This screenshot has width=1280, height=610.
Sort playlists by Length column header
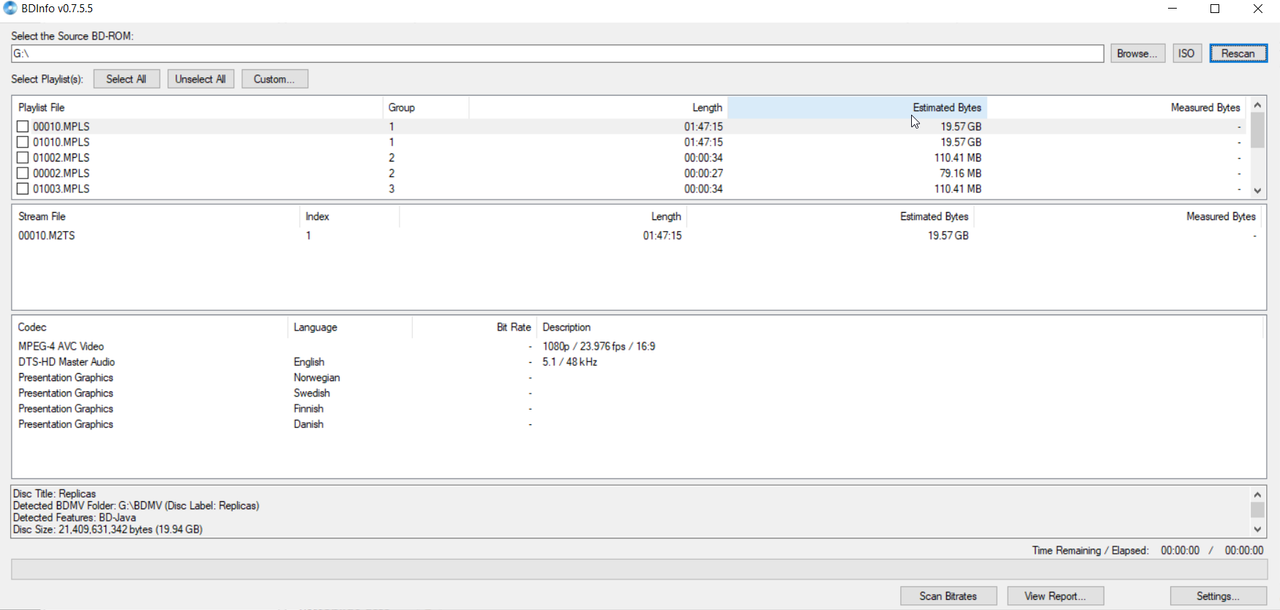click(598, 107)
